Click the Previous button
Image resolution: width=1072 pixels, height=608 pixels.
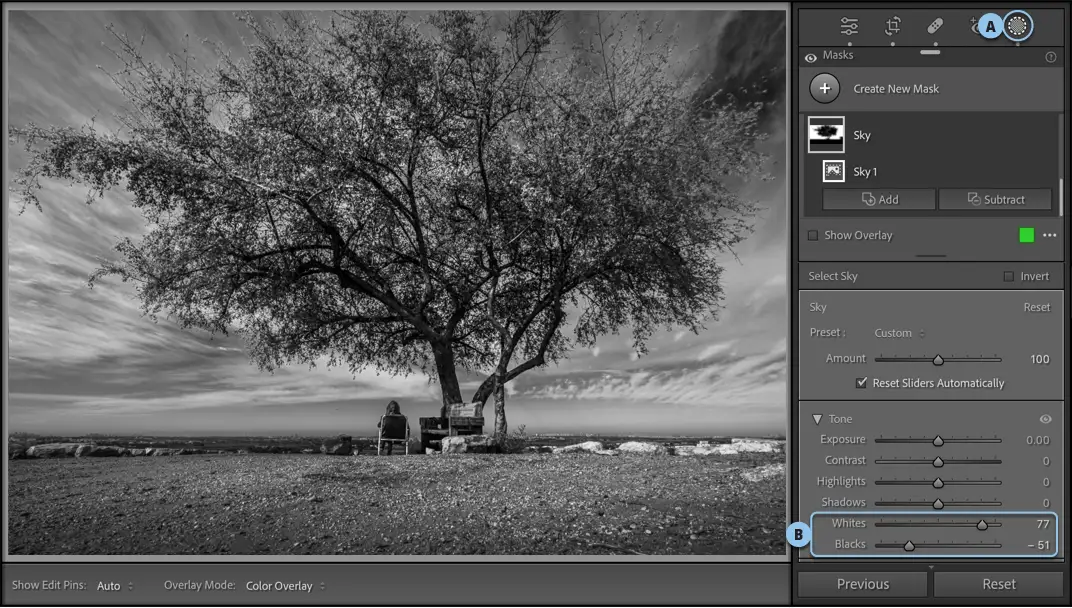863,584
